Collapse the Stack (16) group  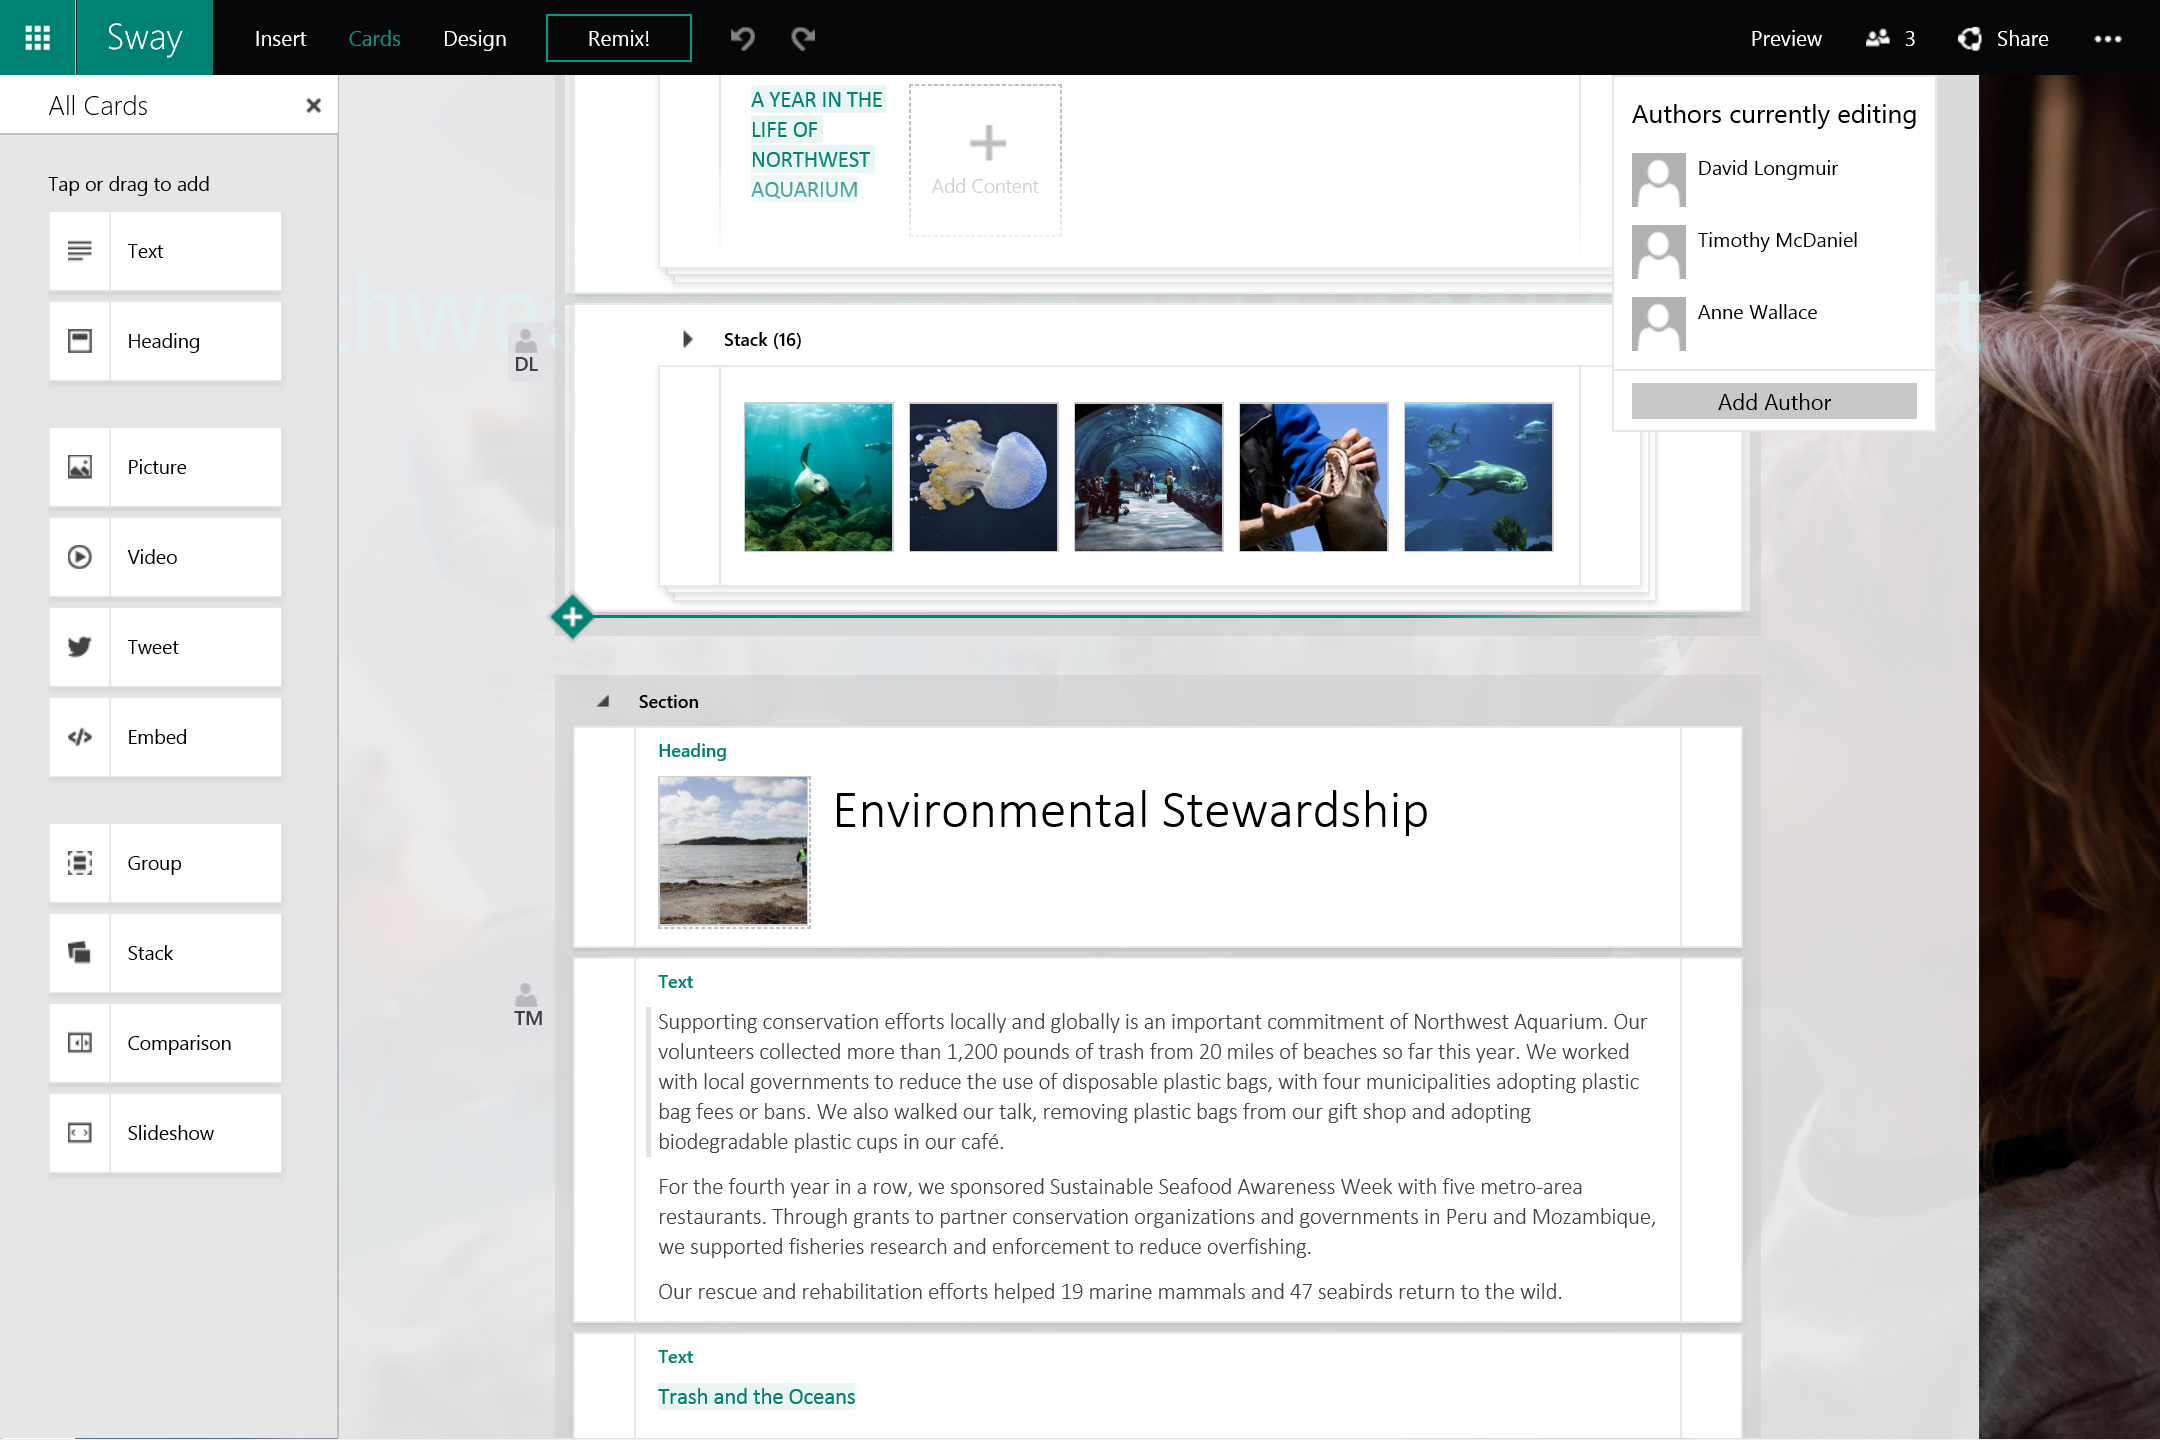pyautogui.click(x=688, y=339)
